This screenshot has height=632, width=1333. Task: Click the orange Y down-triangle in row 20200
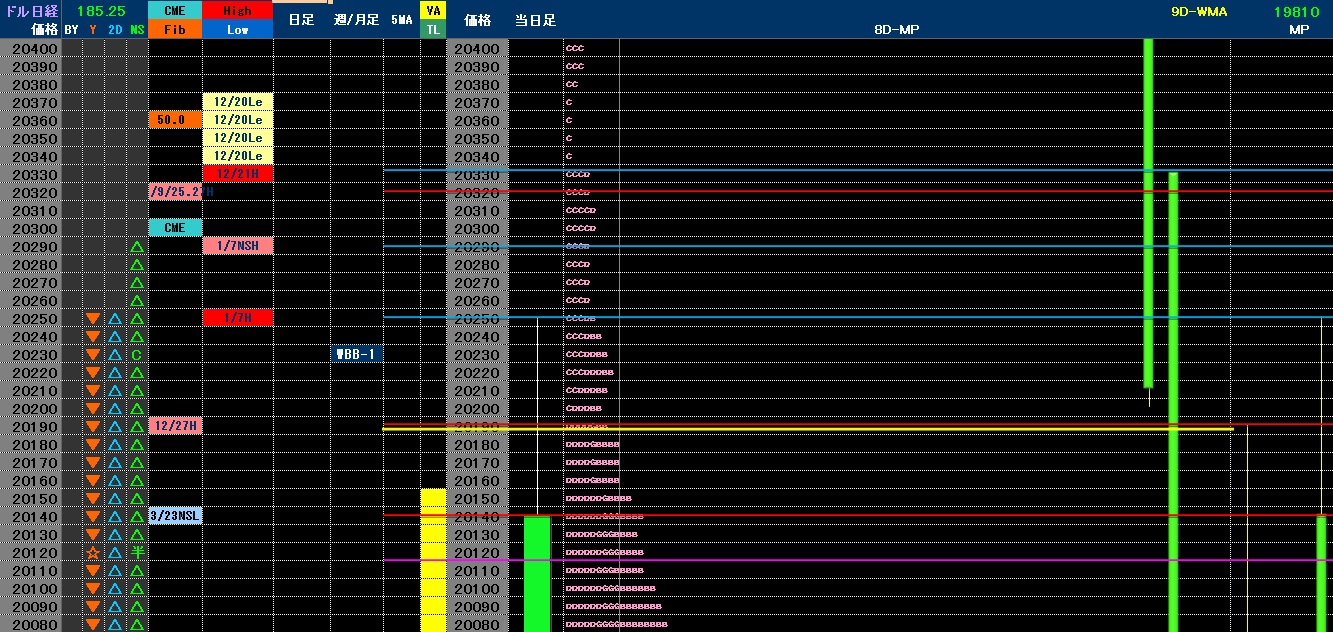coord(93,409)
